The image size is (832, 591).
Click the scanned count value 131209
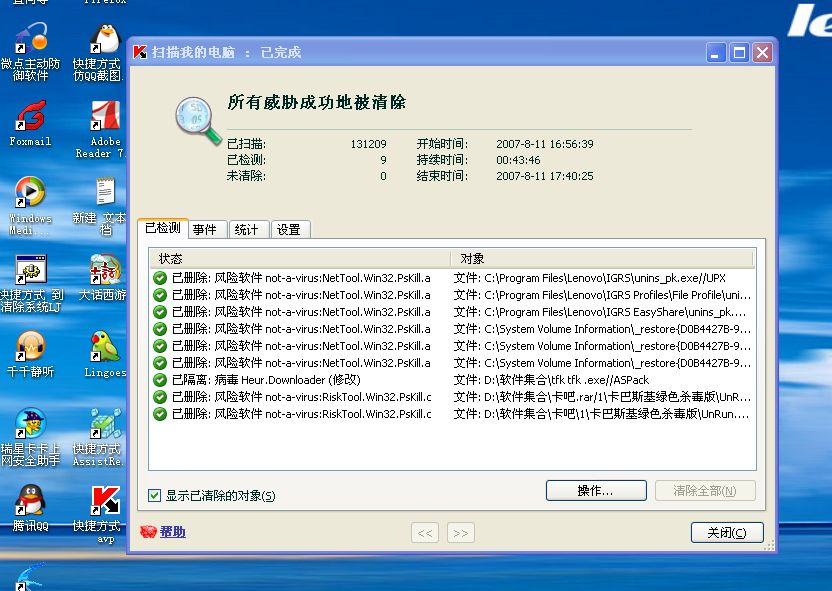coord(368,144)
